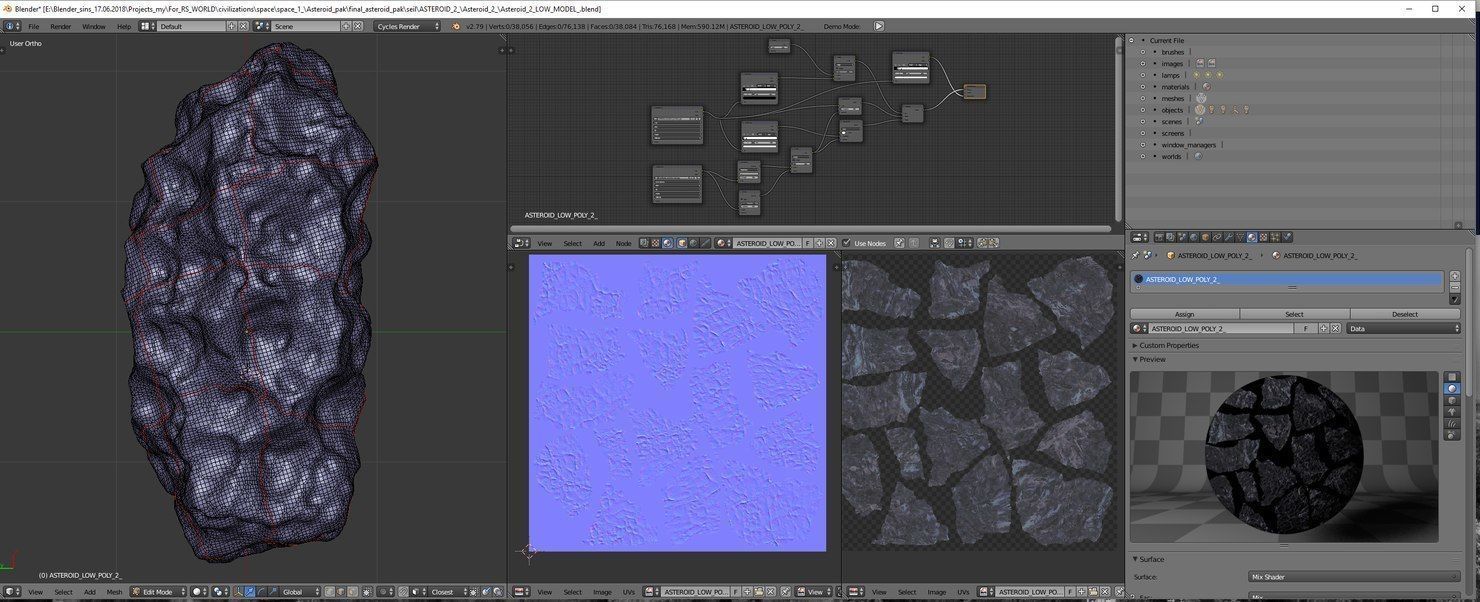Open the Texture properties tab icon
1480x602 pixels.
(1264, 238)
